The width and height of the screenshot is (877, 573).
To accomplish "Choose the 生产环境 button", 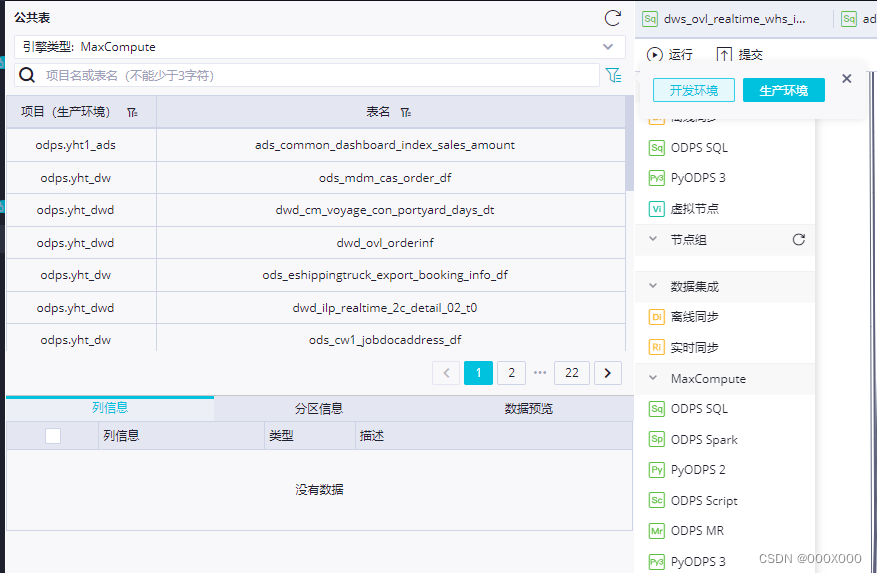I will point(784,90).
